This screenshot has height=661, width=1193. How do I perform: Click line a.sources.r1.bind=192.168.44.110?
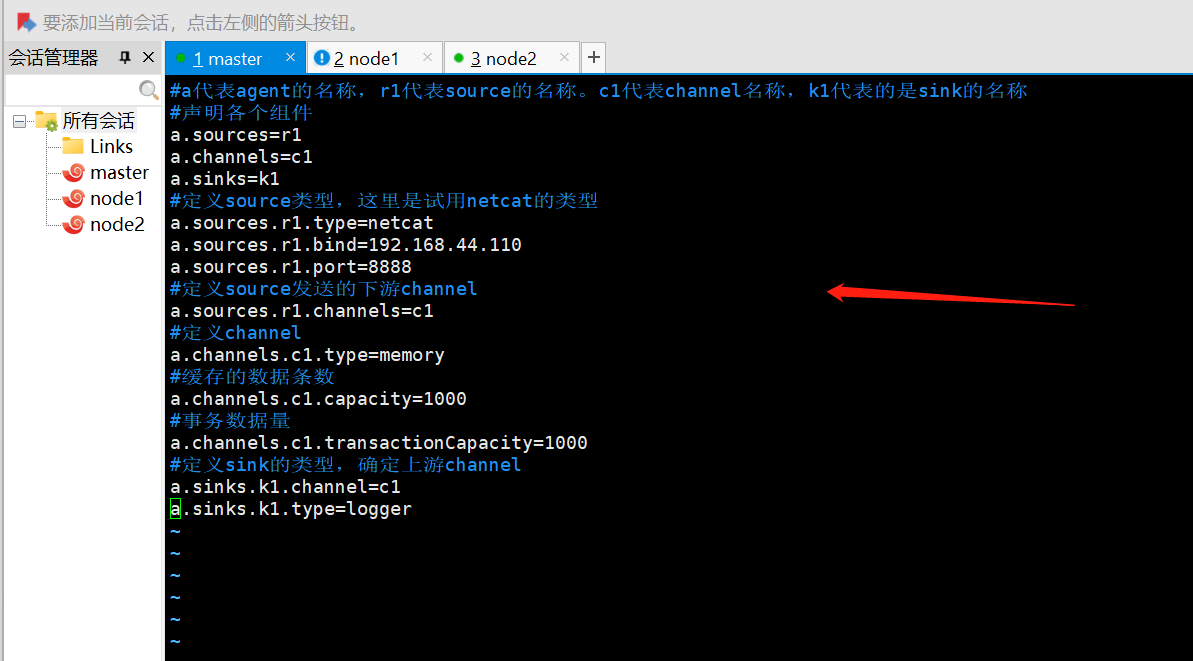345,245
